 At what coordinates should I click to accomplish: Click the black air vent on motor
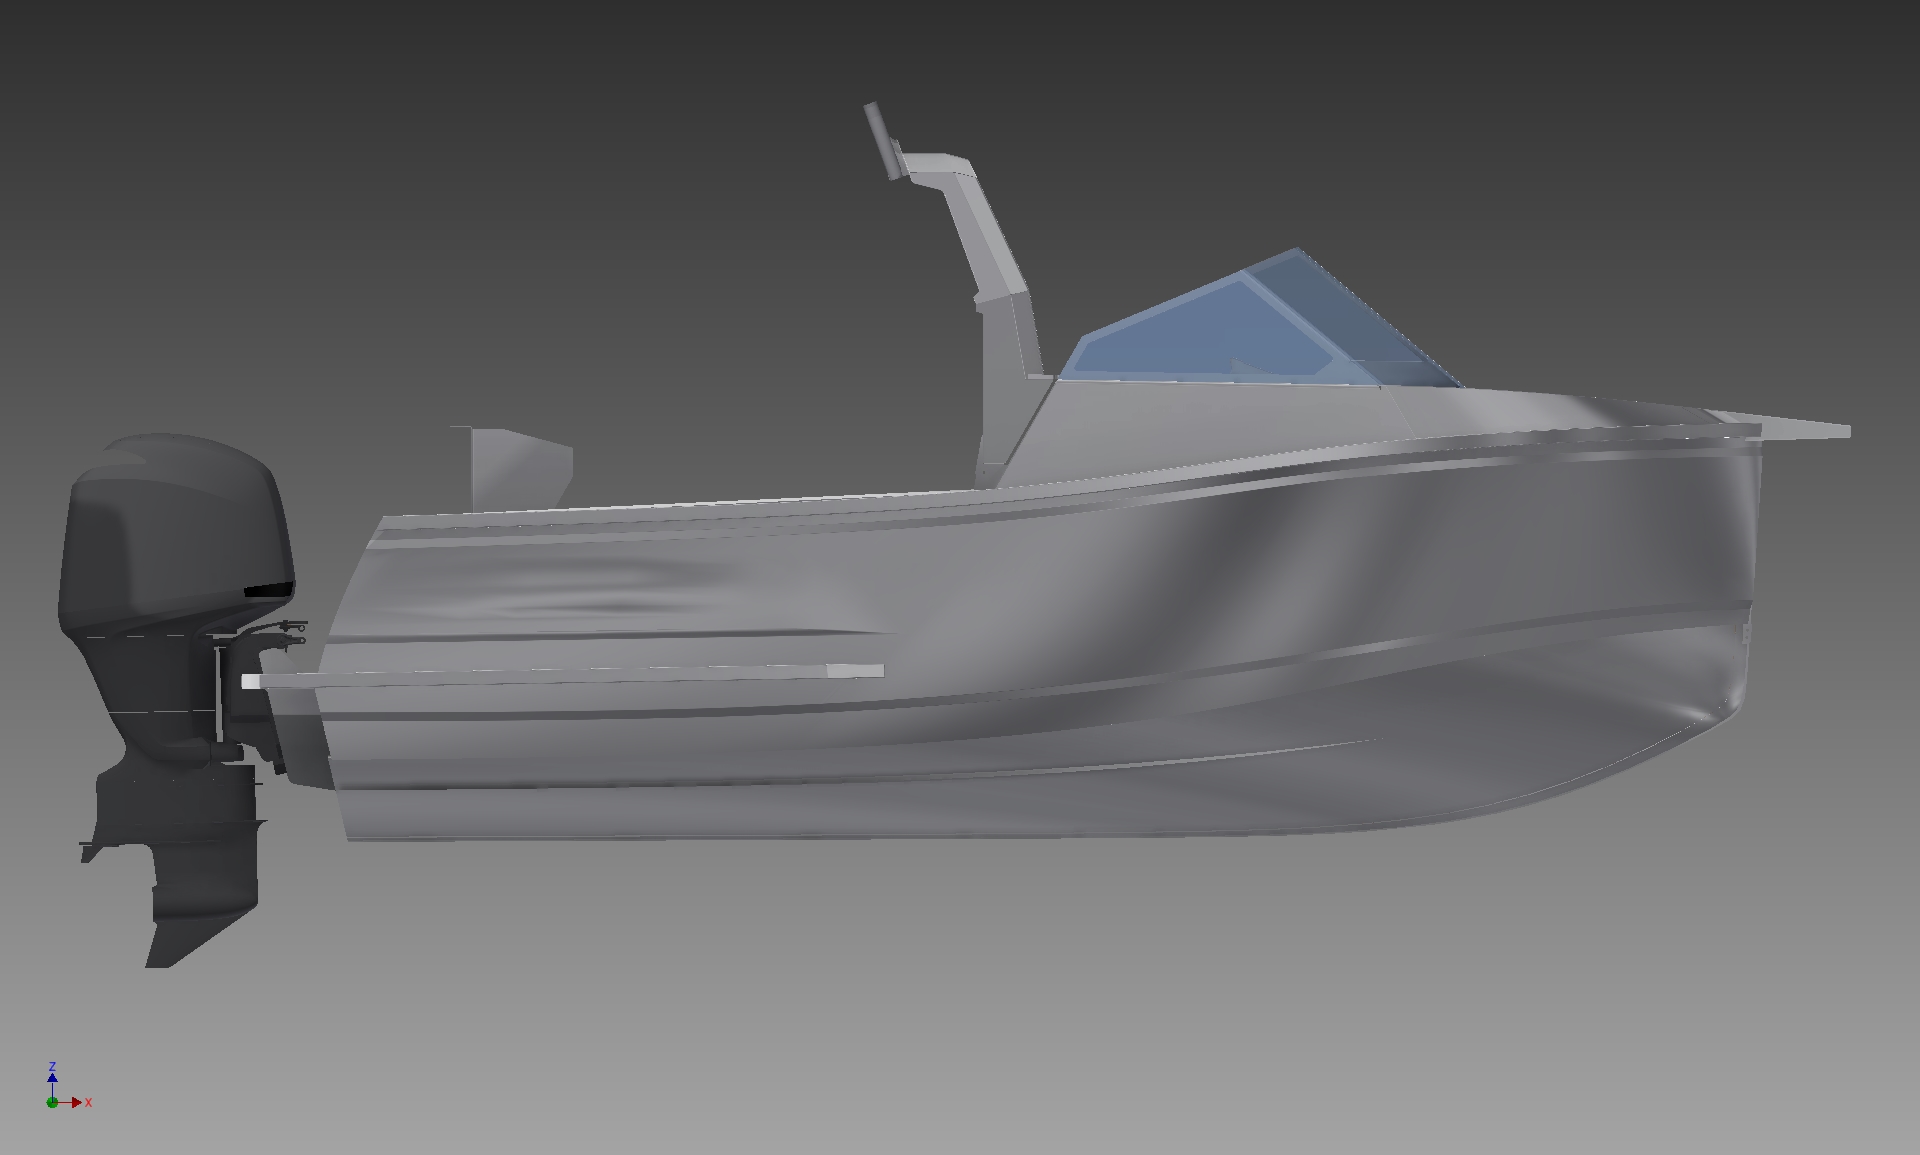(x=268, y=590)
